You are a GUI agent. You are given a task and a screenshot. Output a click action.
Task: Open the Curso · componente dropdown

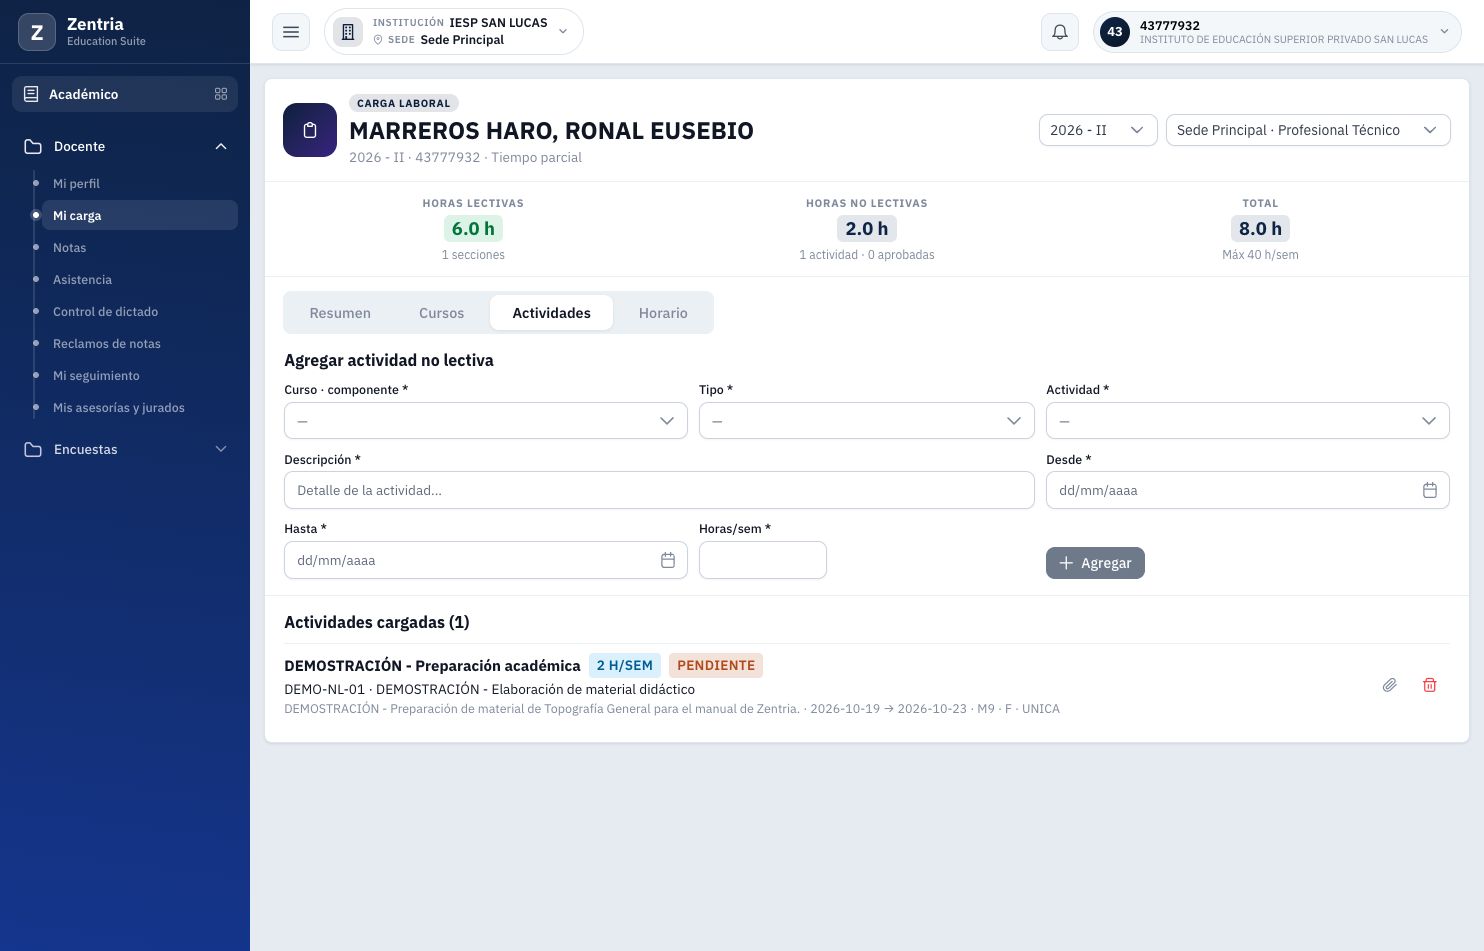(486, 421)
